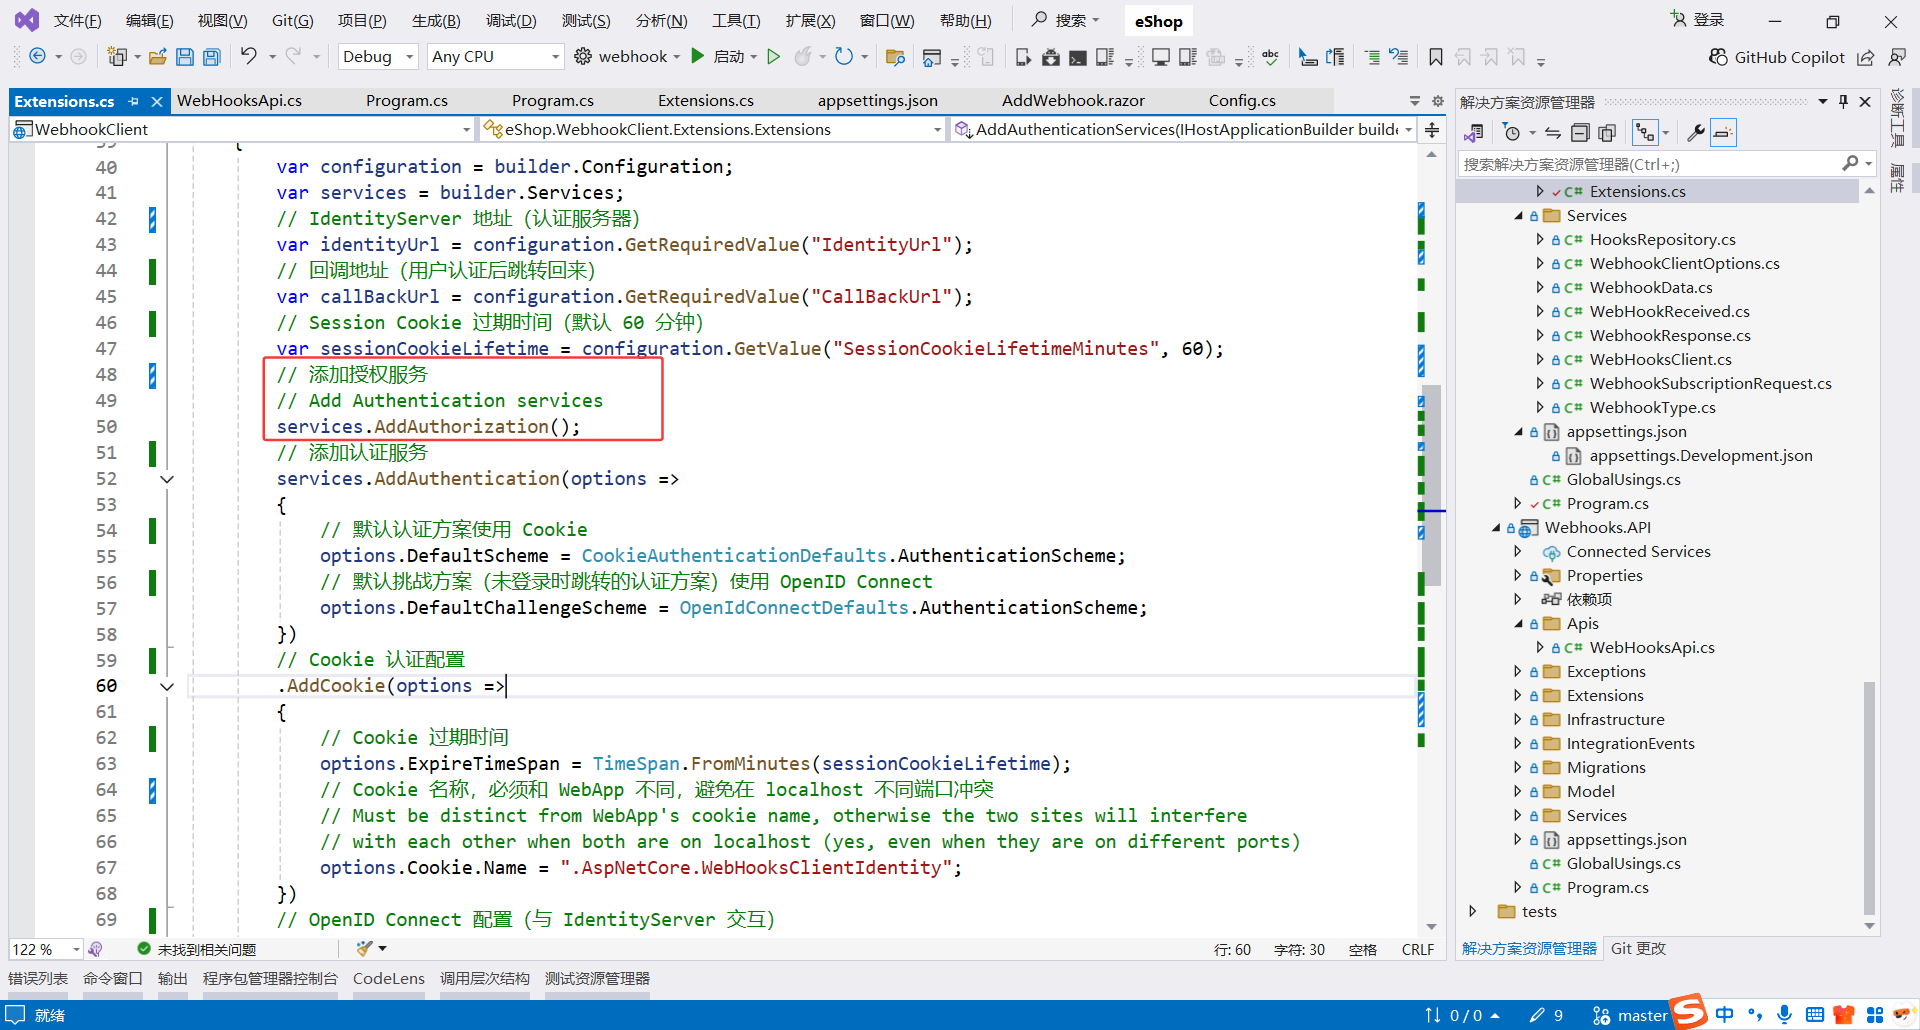Open the Debug configuration dropdown

pyautogui.click(x=378, y=57)
